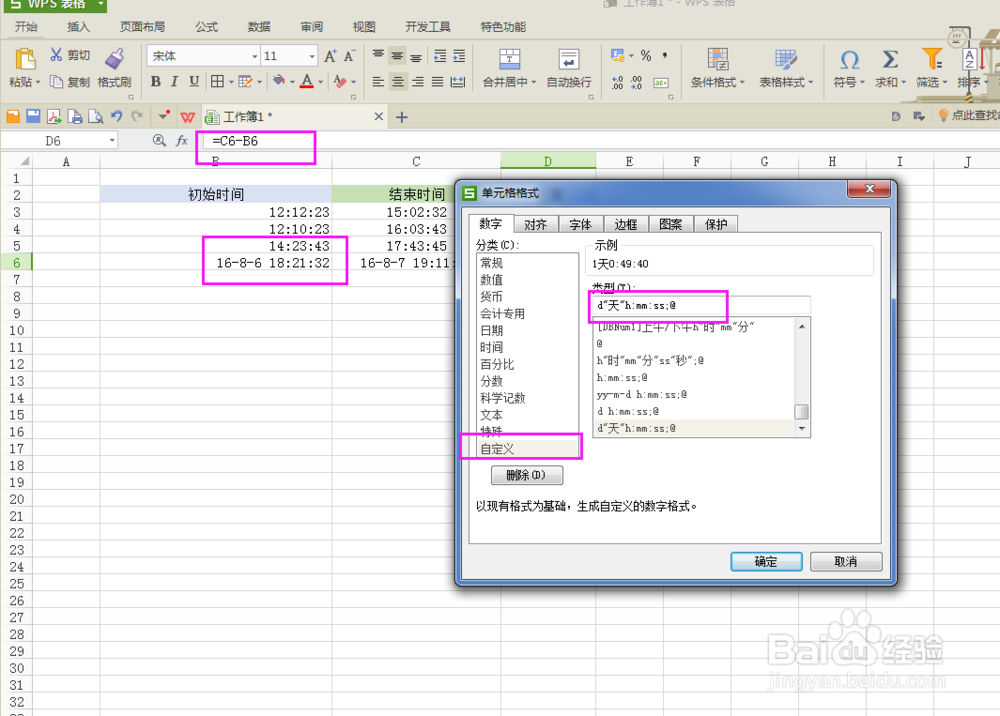Screen dimensions: 1000x716
Task: Select h:mm:ss;@ format in type list
Action: tap(694, 377)
